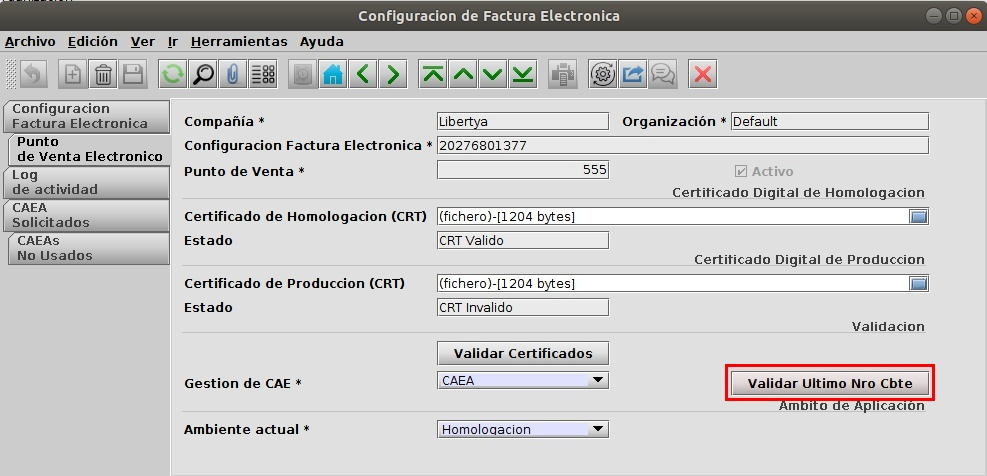Open history records clock icon
The height and width of the screenshot is (476, 987).
click(x=303, y=75)
